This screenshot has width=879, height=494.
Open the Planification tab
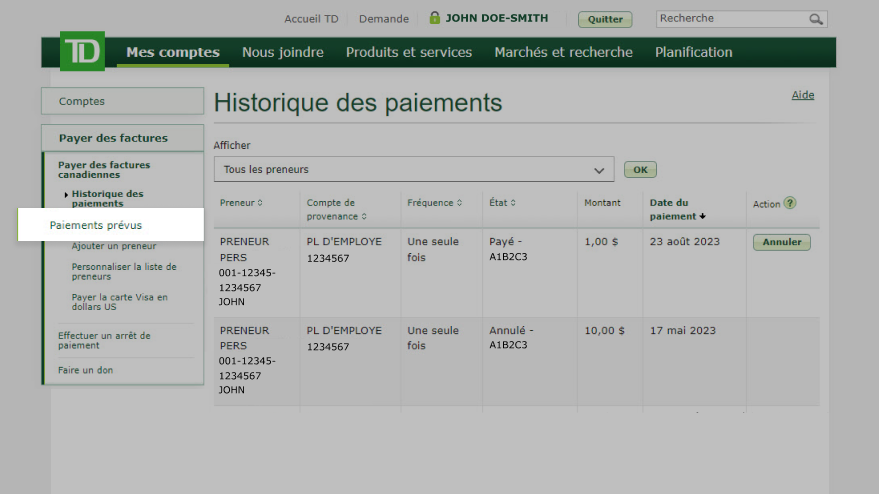(x=693, y=52)
